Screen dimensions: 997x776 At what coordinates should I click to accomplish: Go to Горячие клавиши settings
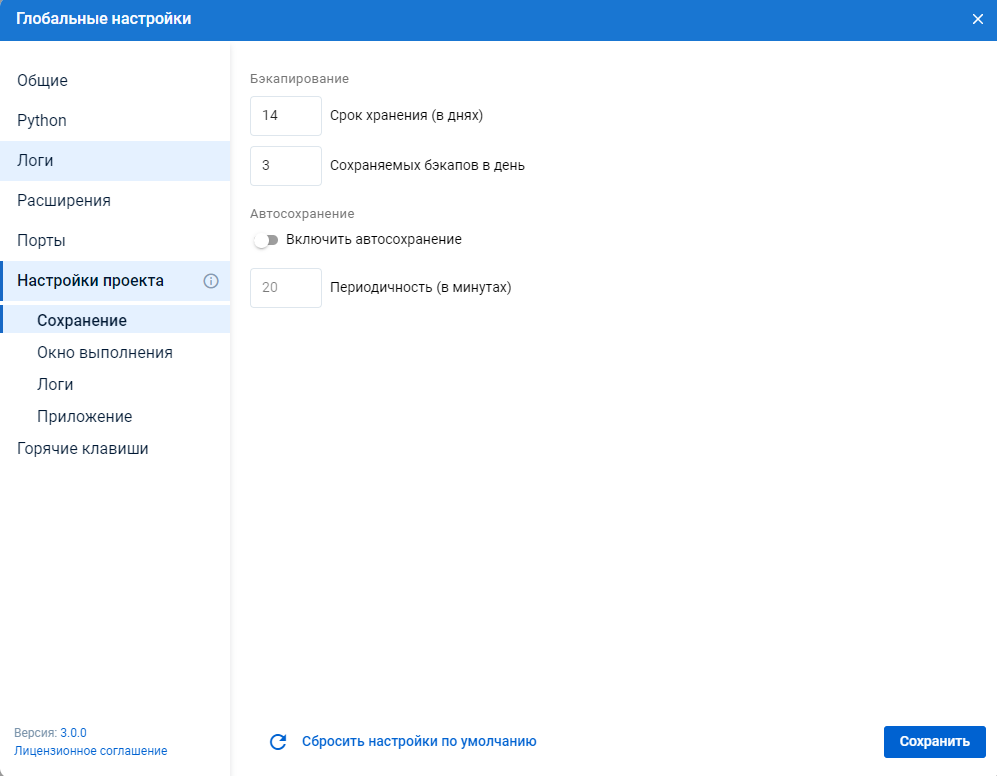click(x=83, y=449)
